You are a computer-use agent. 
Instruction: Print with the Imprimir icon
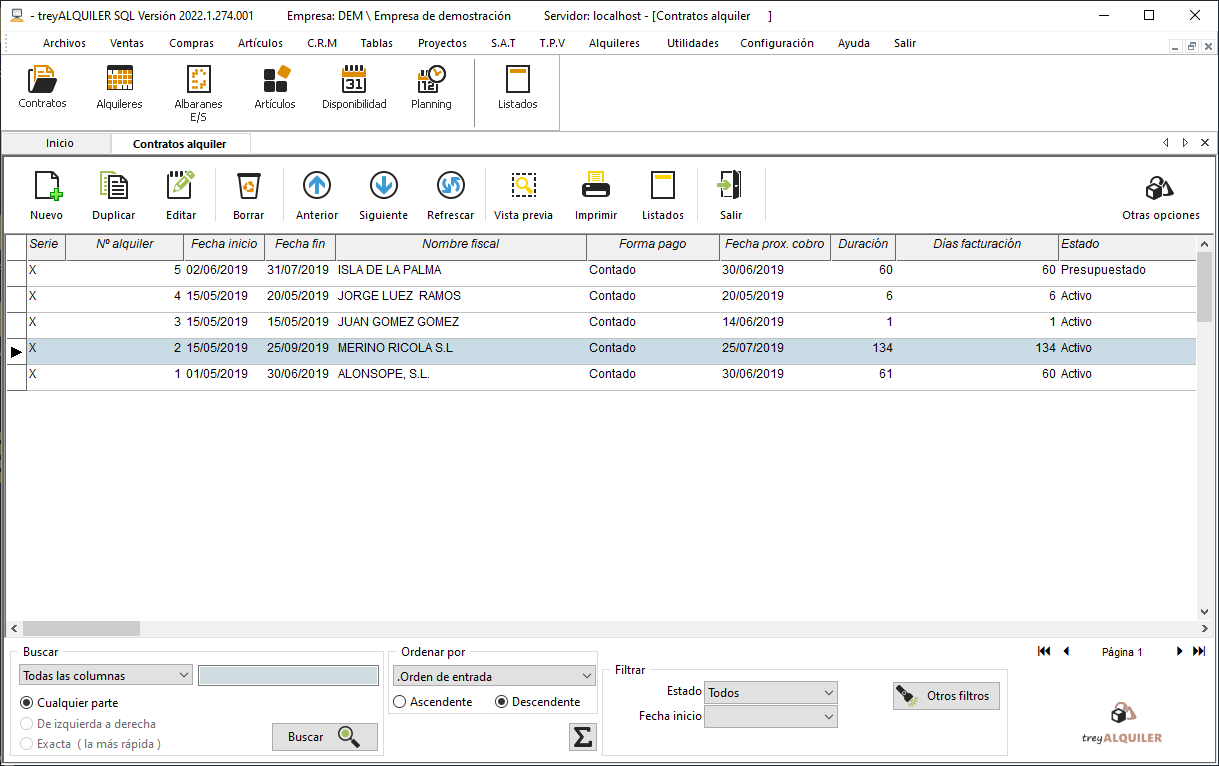pyautogui.click(x=596, y=196)
